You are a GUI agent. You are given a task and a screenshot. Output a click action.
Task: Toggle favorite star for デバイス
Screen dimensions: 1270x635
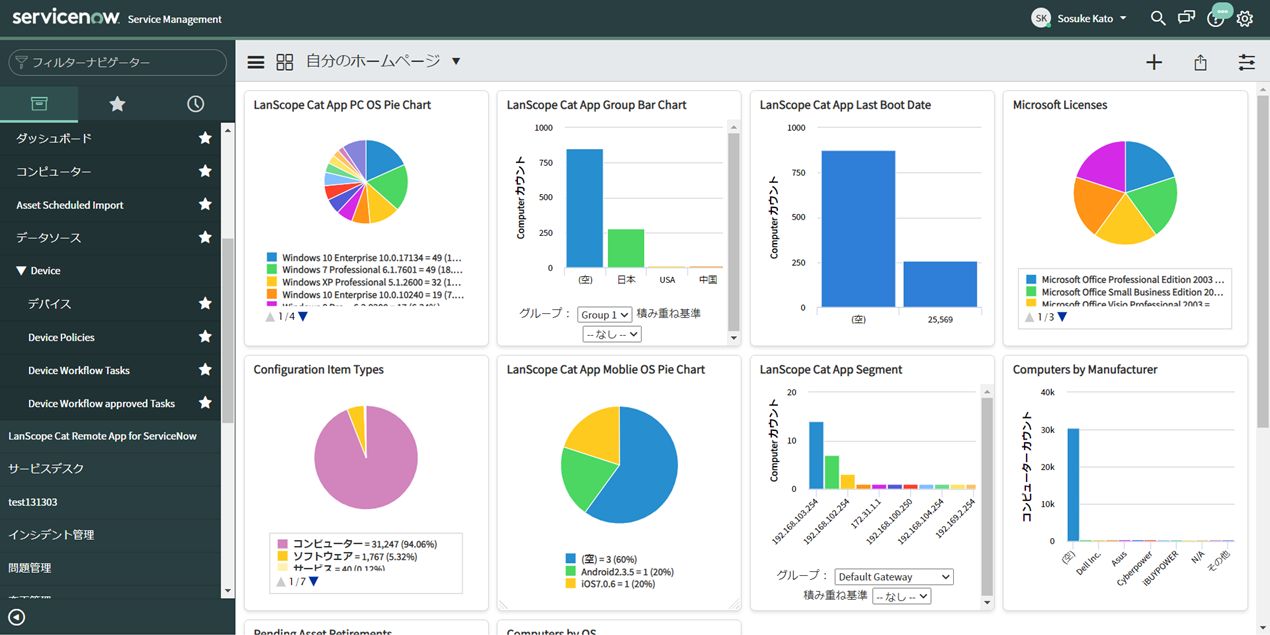click(205, 303)
